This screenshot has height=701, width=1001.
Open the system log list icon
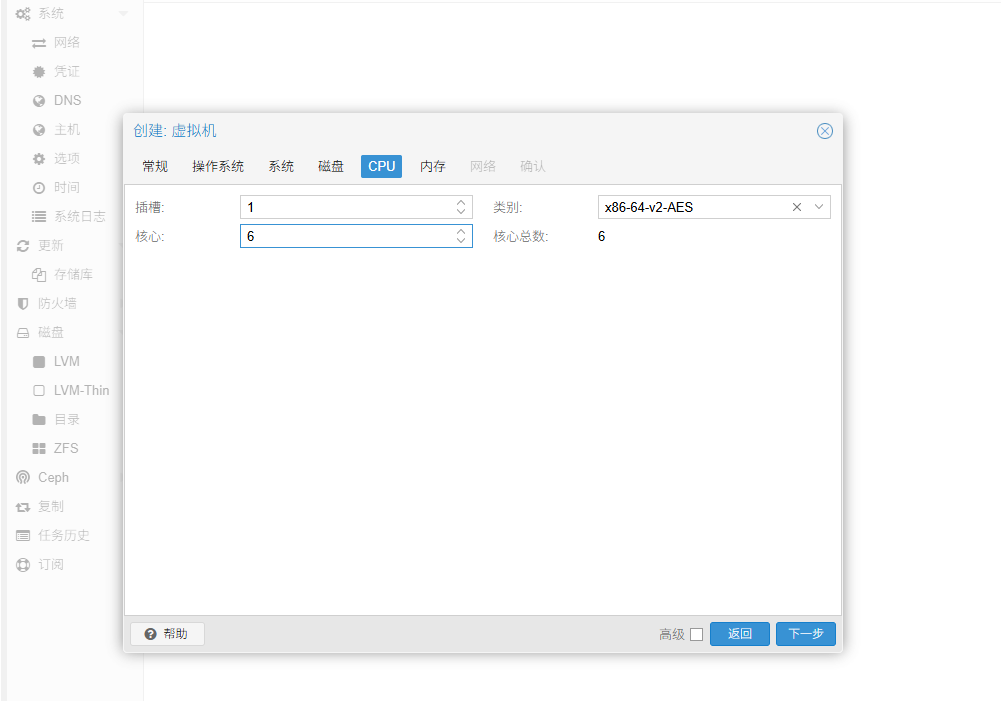[x=39, y=216]
